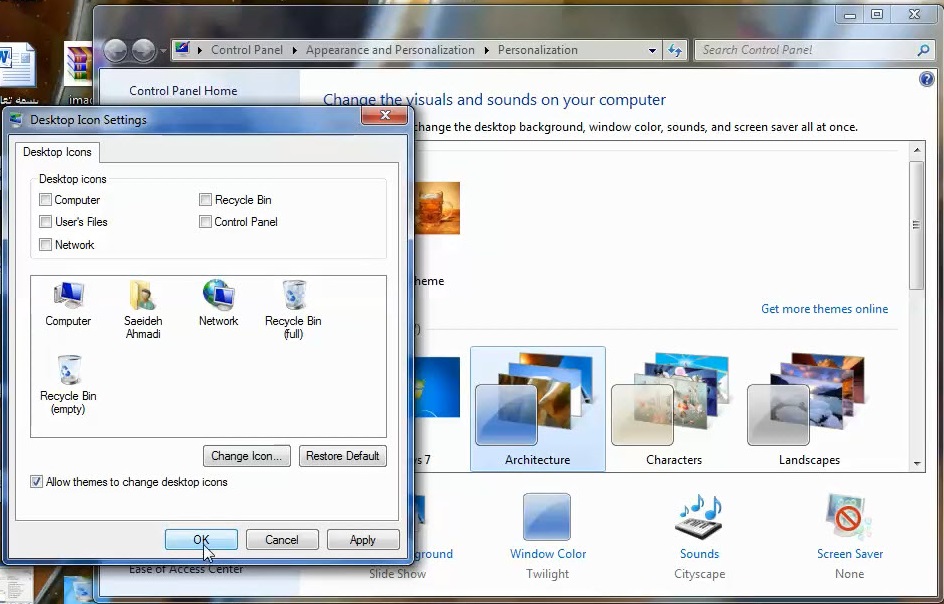Open the Screen Saver icon
The width and height of the screenshot is (944, 604).
[849, 517]
